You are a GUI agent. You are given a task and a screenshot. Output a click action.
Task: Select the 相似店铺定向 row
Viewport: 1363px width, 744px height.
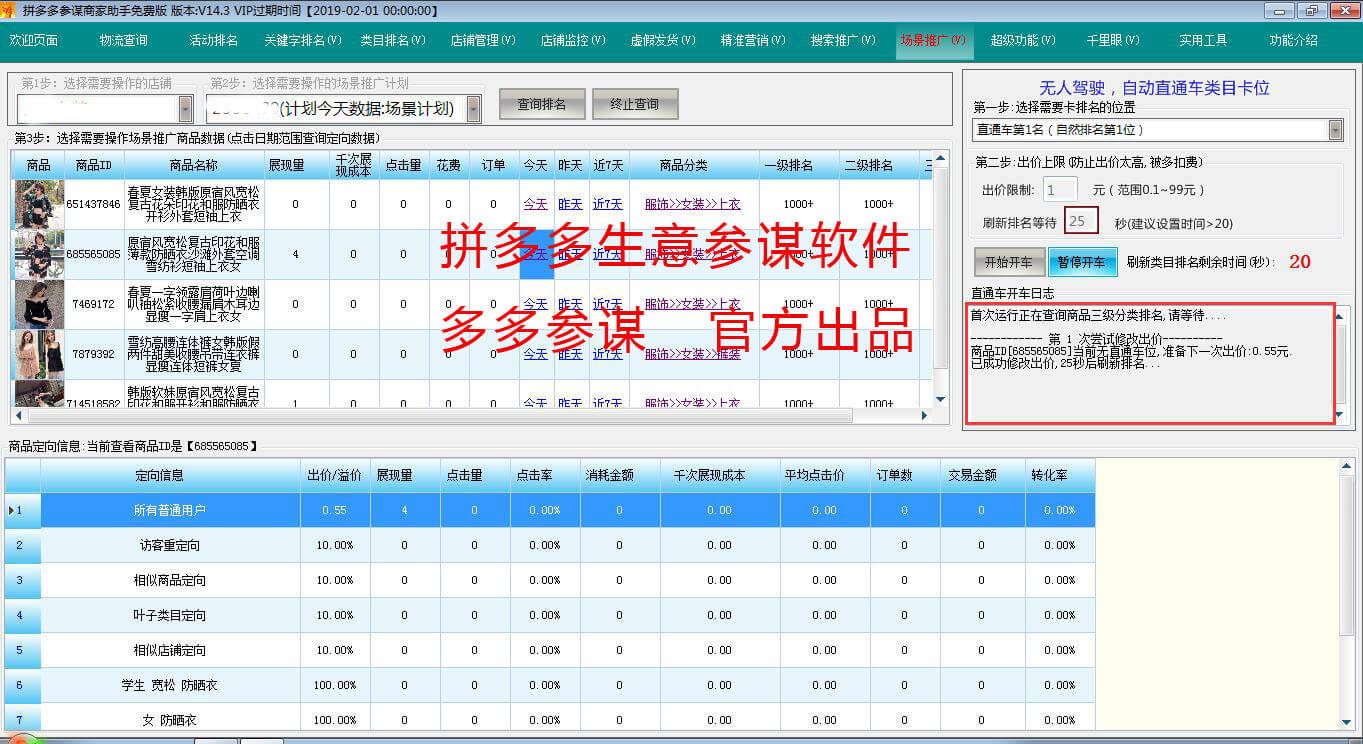tap(550, 650)
